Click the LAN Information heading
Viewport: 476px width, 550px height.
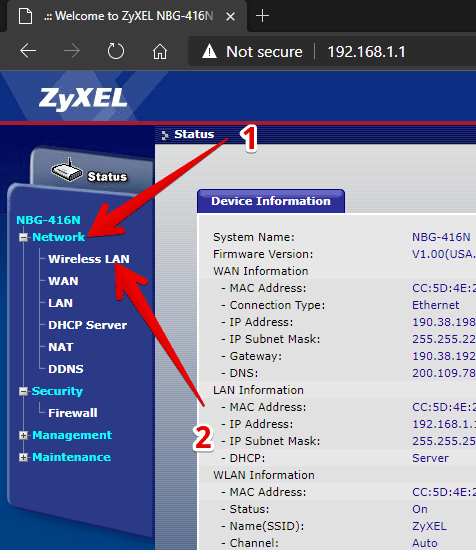pyautogui.click(x=258, y=390)
